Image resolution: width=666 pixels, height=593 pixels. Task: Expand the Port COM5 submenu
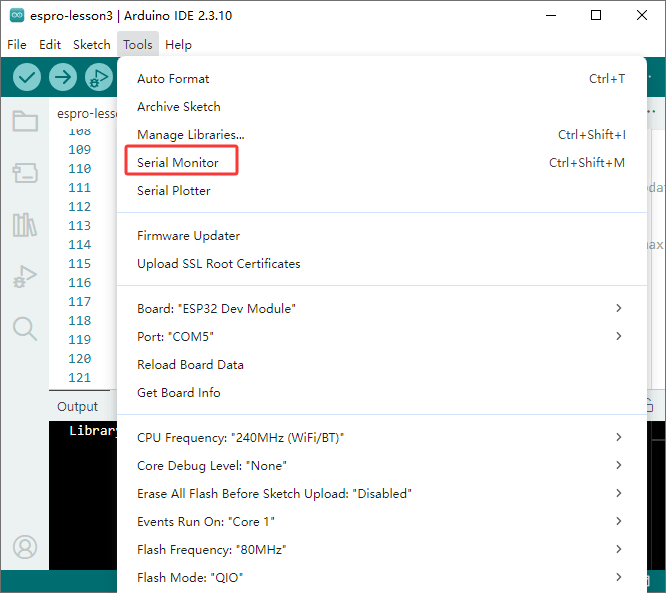coord(381,336)
